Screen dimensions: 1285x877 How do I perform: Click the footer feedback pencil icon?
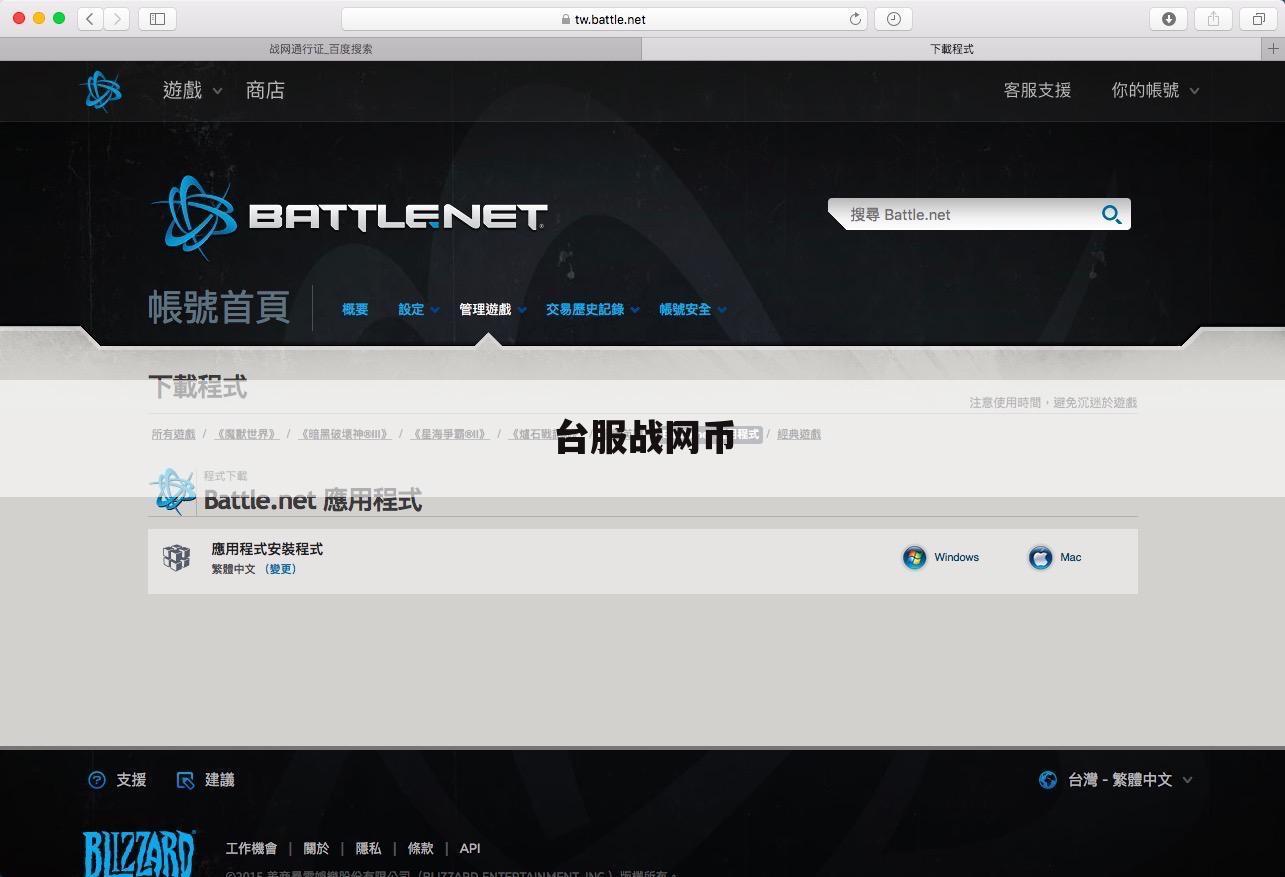[x=185, y=780]
